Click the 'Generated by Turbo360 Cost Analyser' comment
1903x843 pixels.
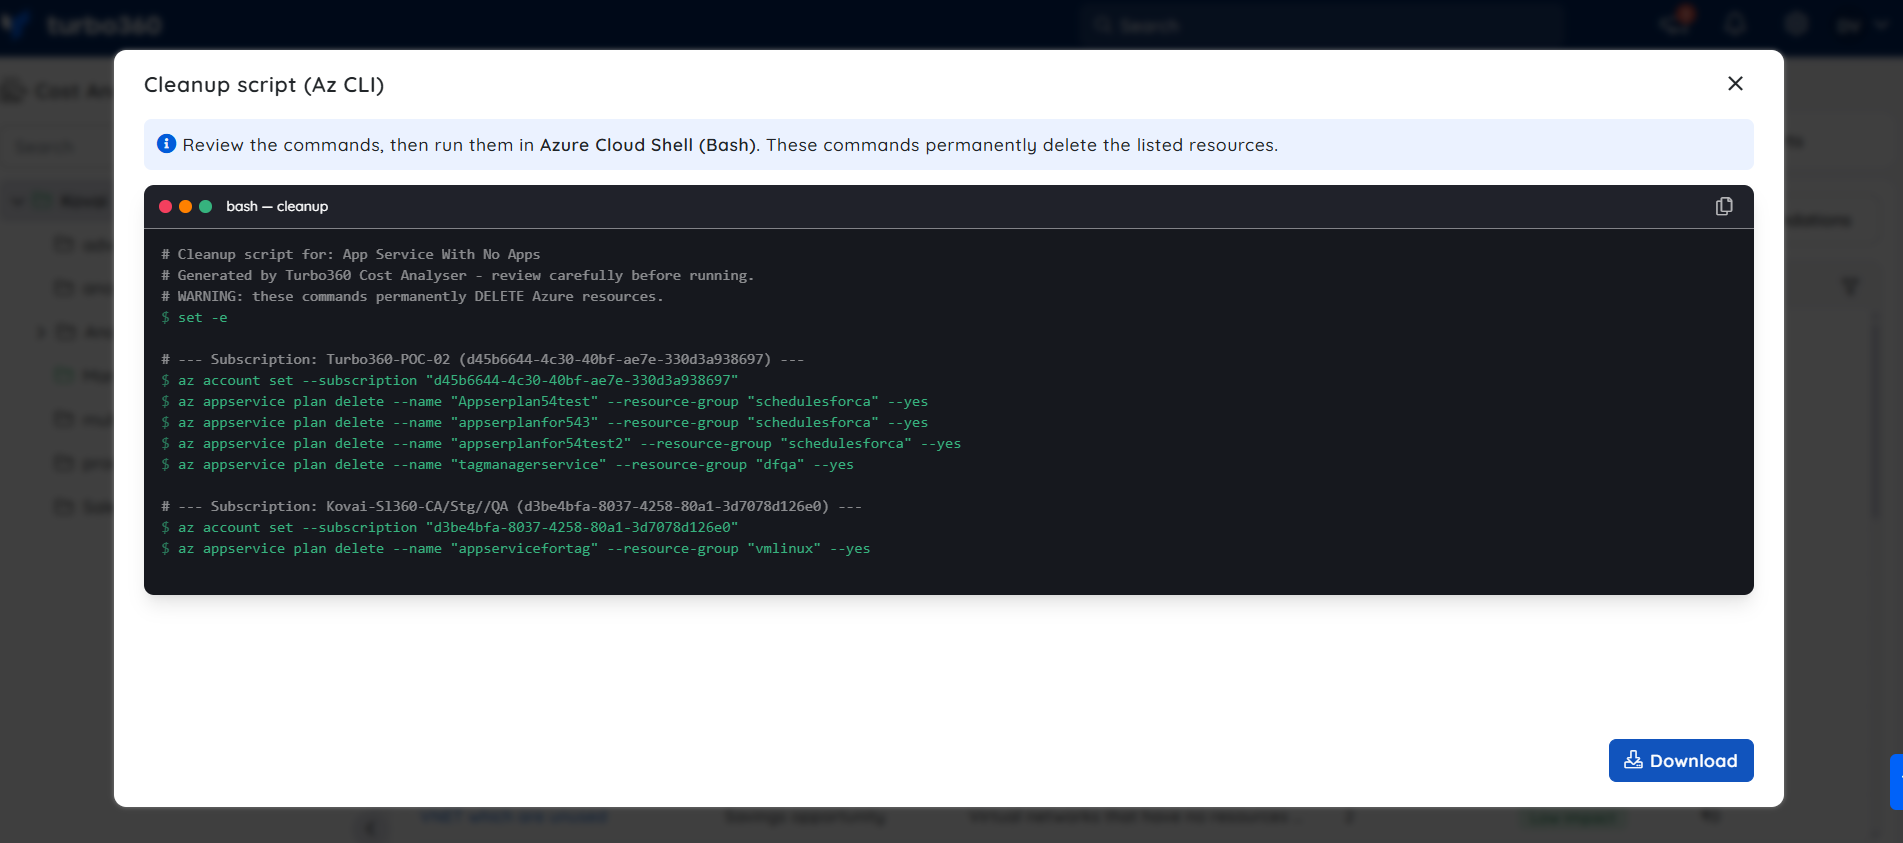click(x=458, y=275)
